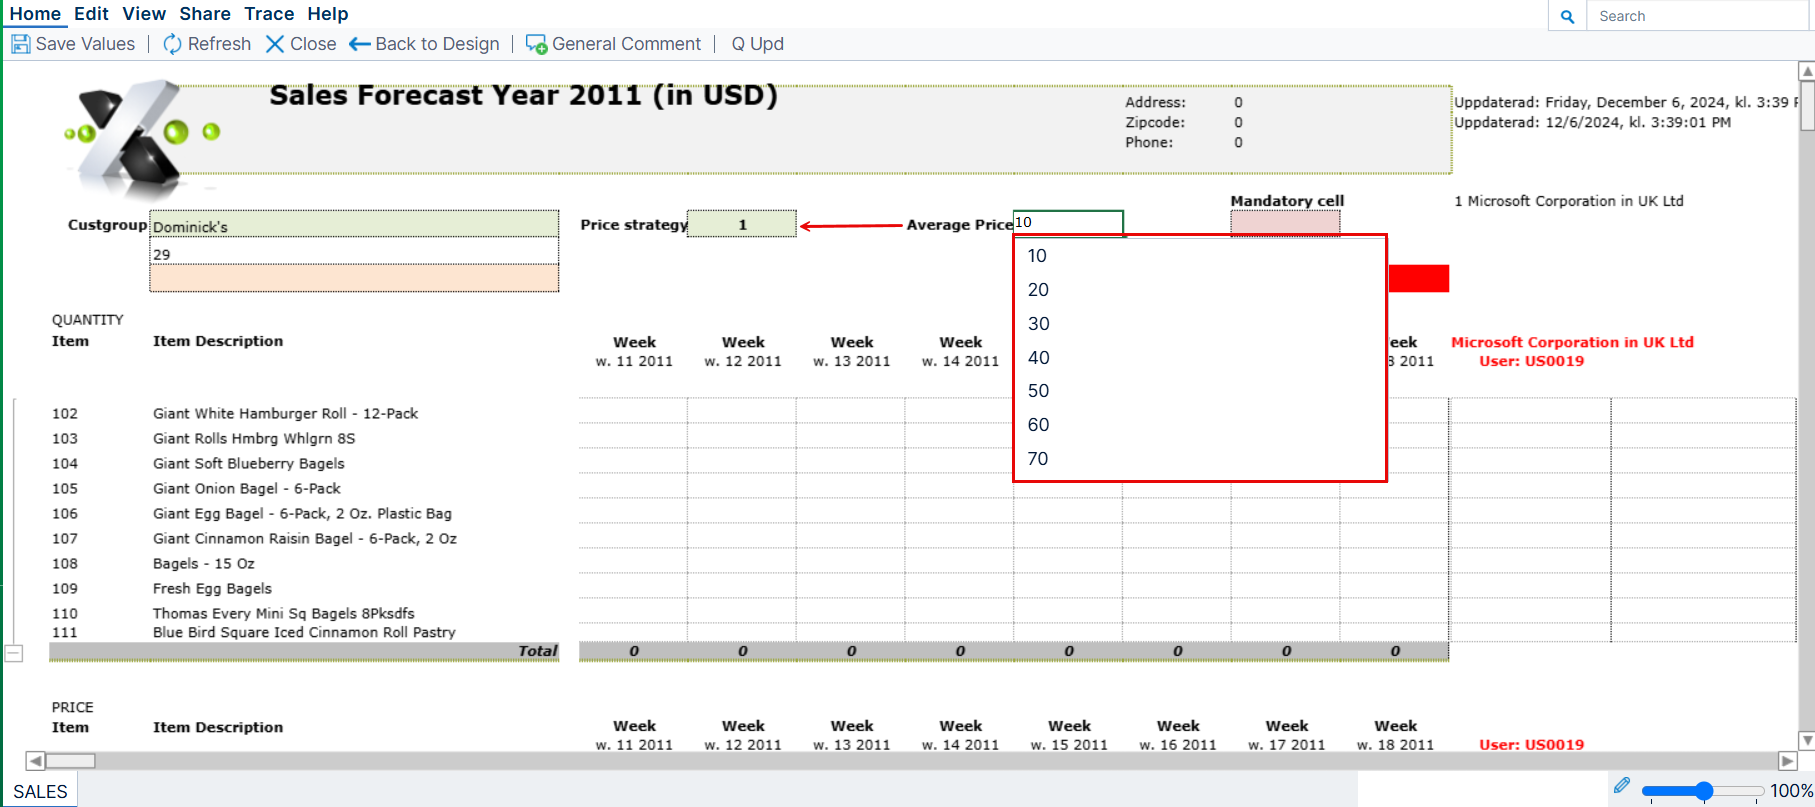
Task: Click item 108 Bagels - 15 Oz
Action: (x=204, y=564)
